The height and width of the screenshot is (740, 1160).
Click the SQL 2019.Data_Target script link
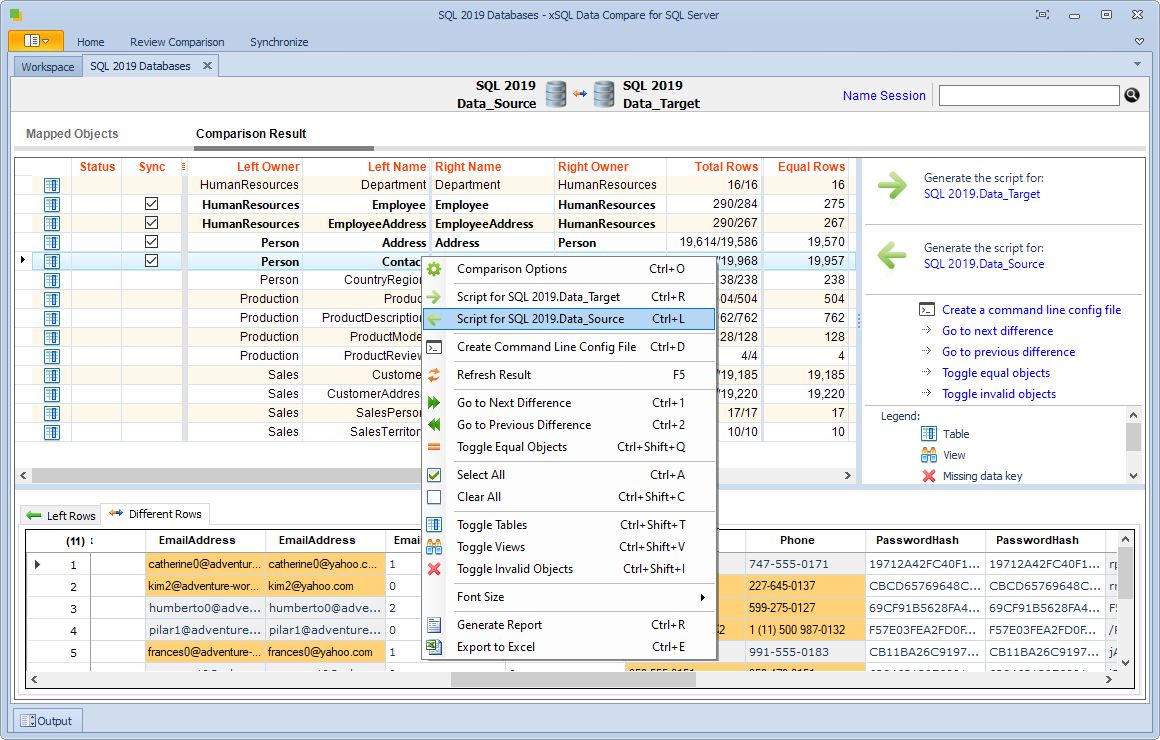[x=982, y=194]
